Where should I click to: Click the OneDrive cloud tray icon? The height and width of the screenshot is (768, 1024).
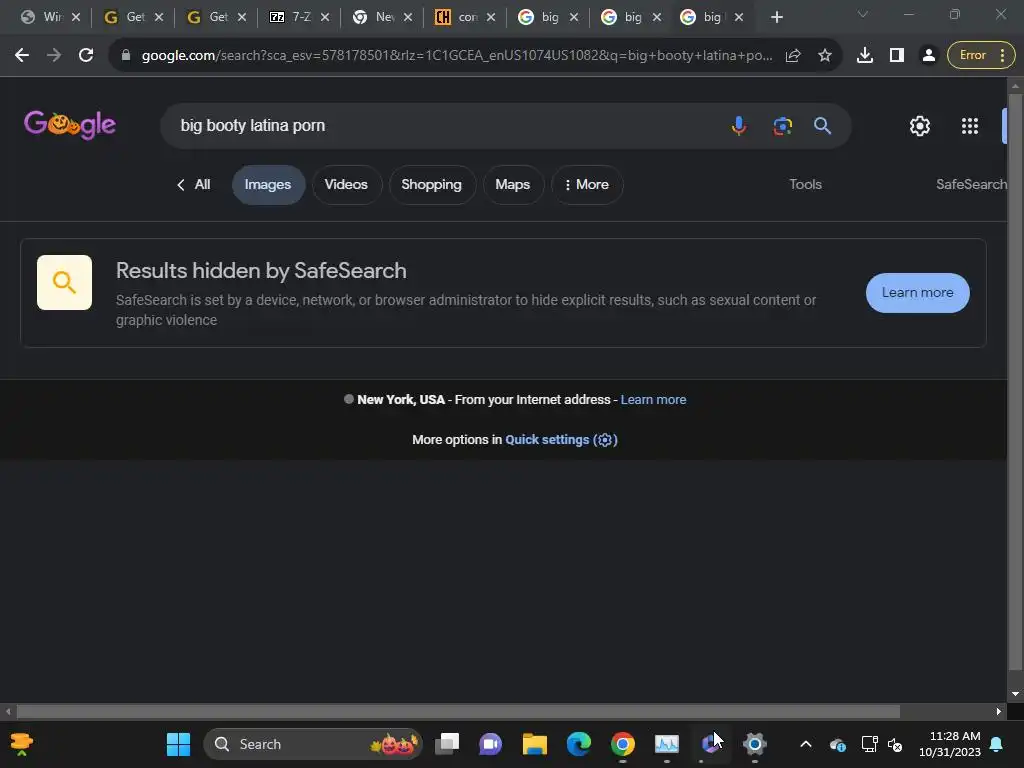click(x=838, y=744)
